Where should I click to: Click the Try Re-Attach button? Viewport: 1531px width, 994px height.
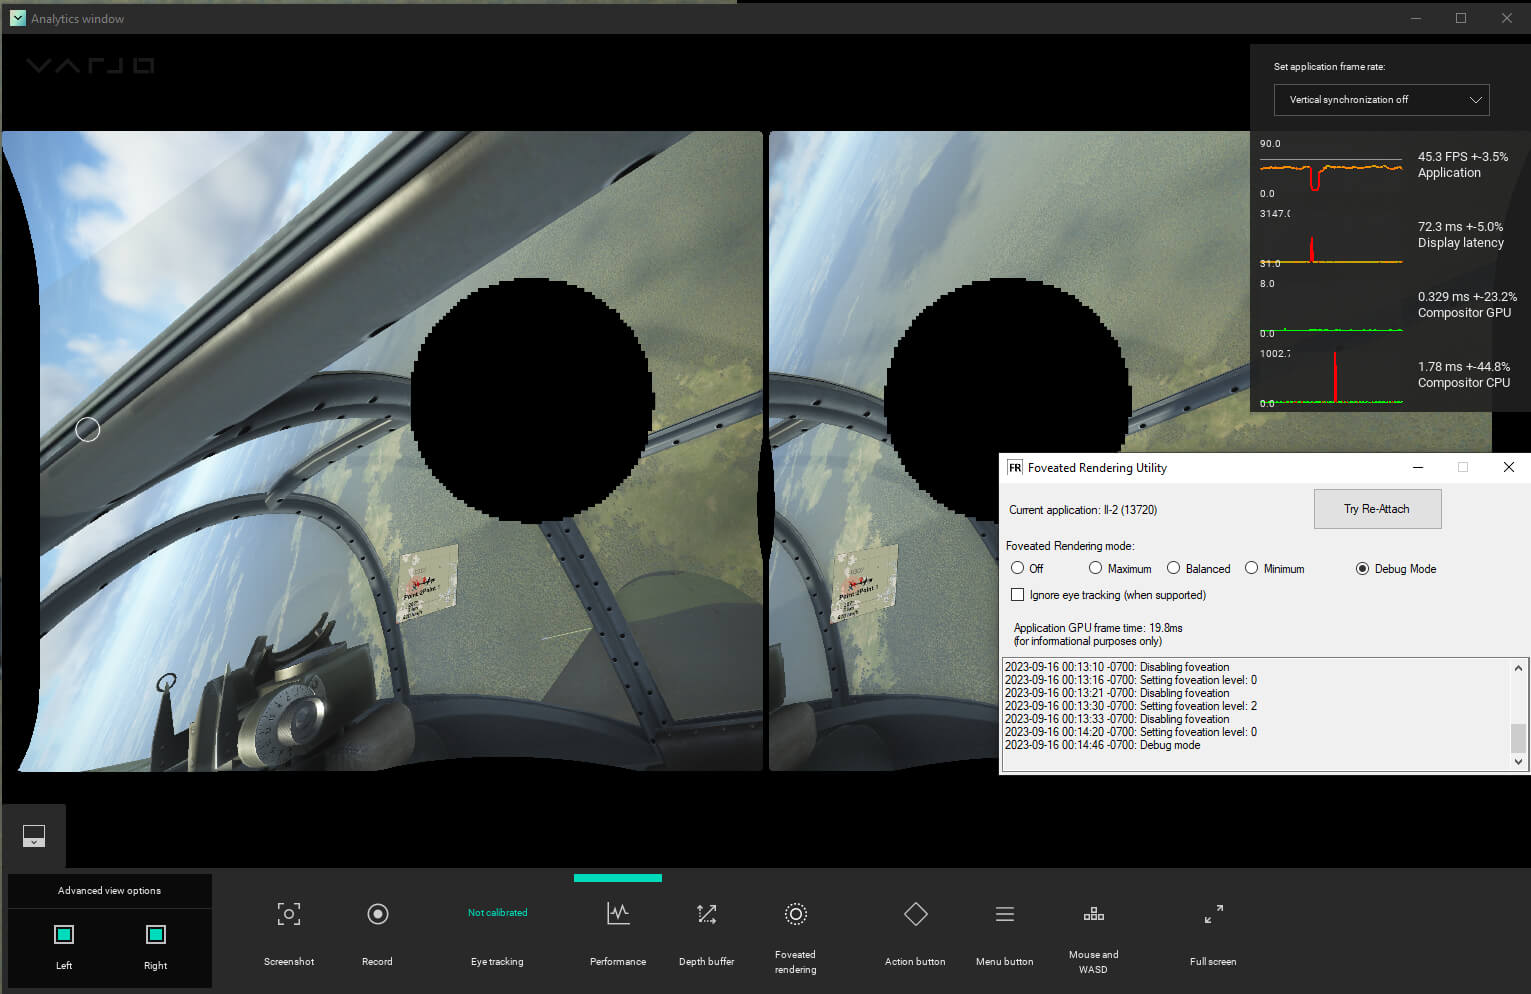point(1377,509)
